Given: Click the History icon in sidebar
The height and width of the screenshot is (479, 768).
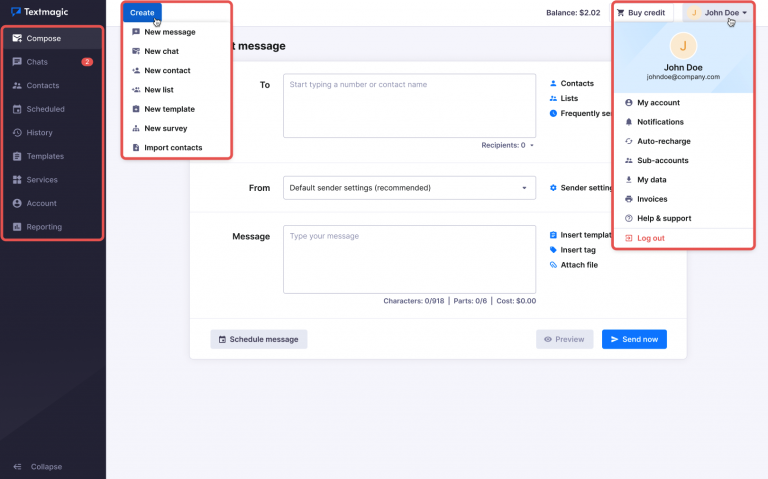Looking at the screenshot, I should tap(17, 133).
